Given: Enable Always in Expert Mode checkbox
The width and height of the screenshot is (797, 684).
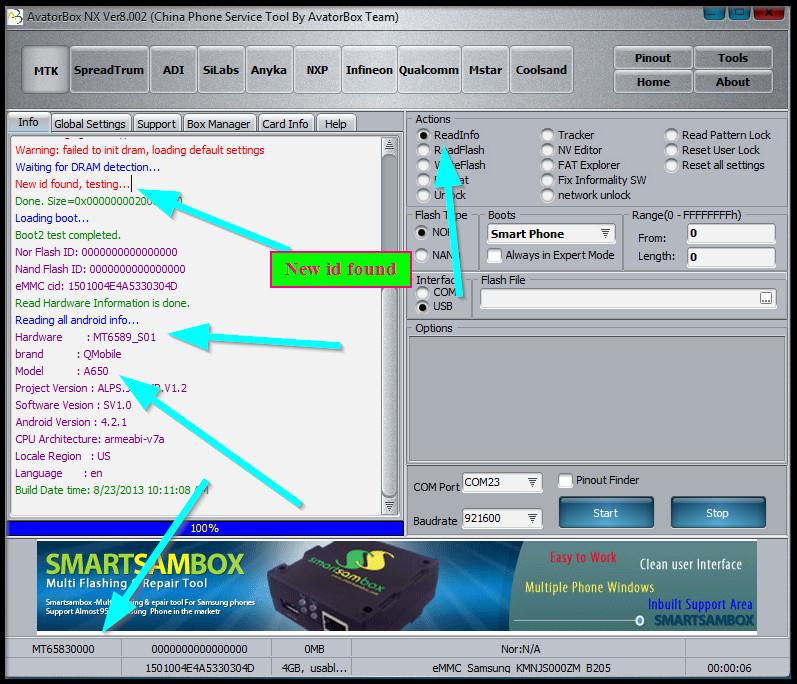Looking at the screenshot, I should pyautogui.click(x=494, y=255).
